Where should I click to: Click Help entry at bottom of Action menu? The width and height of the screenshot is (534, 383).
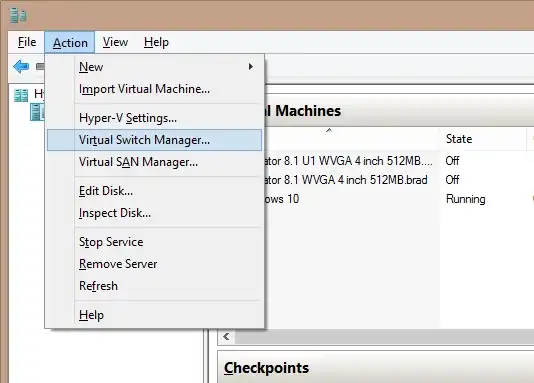tap(155, 315)
